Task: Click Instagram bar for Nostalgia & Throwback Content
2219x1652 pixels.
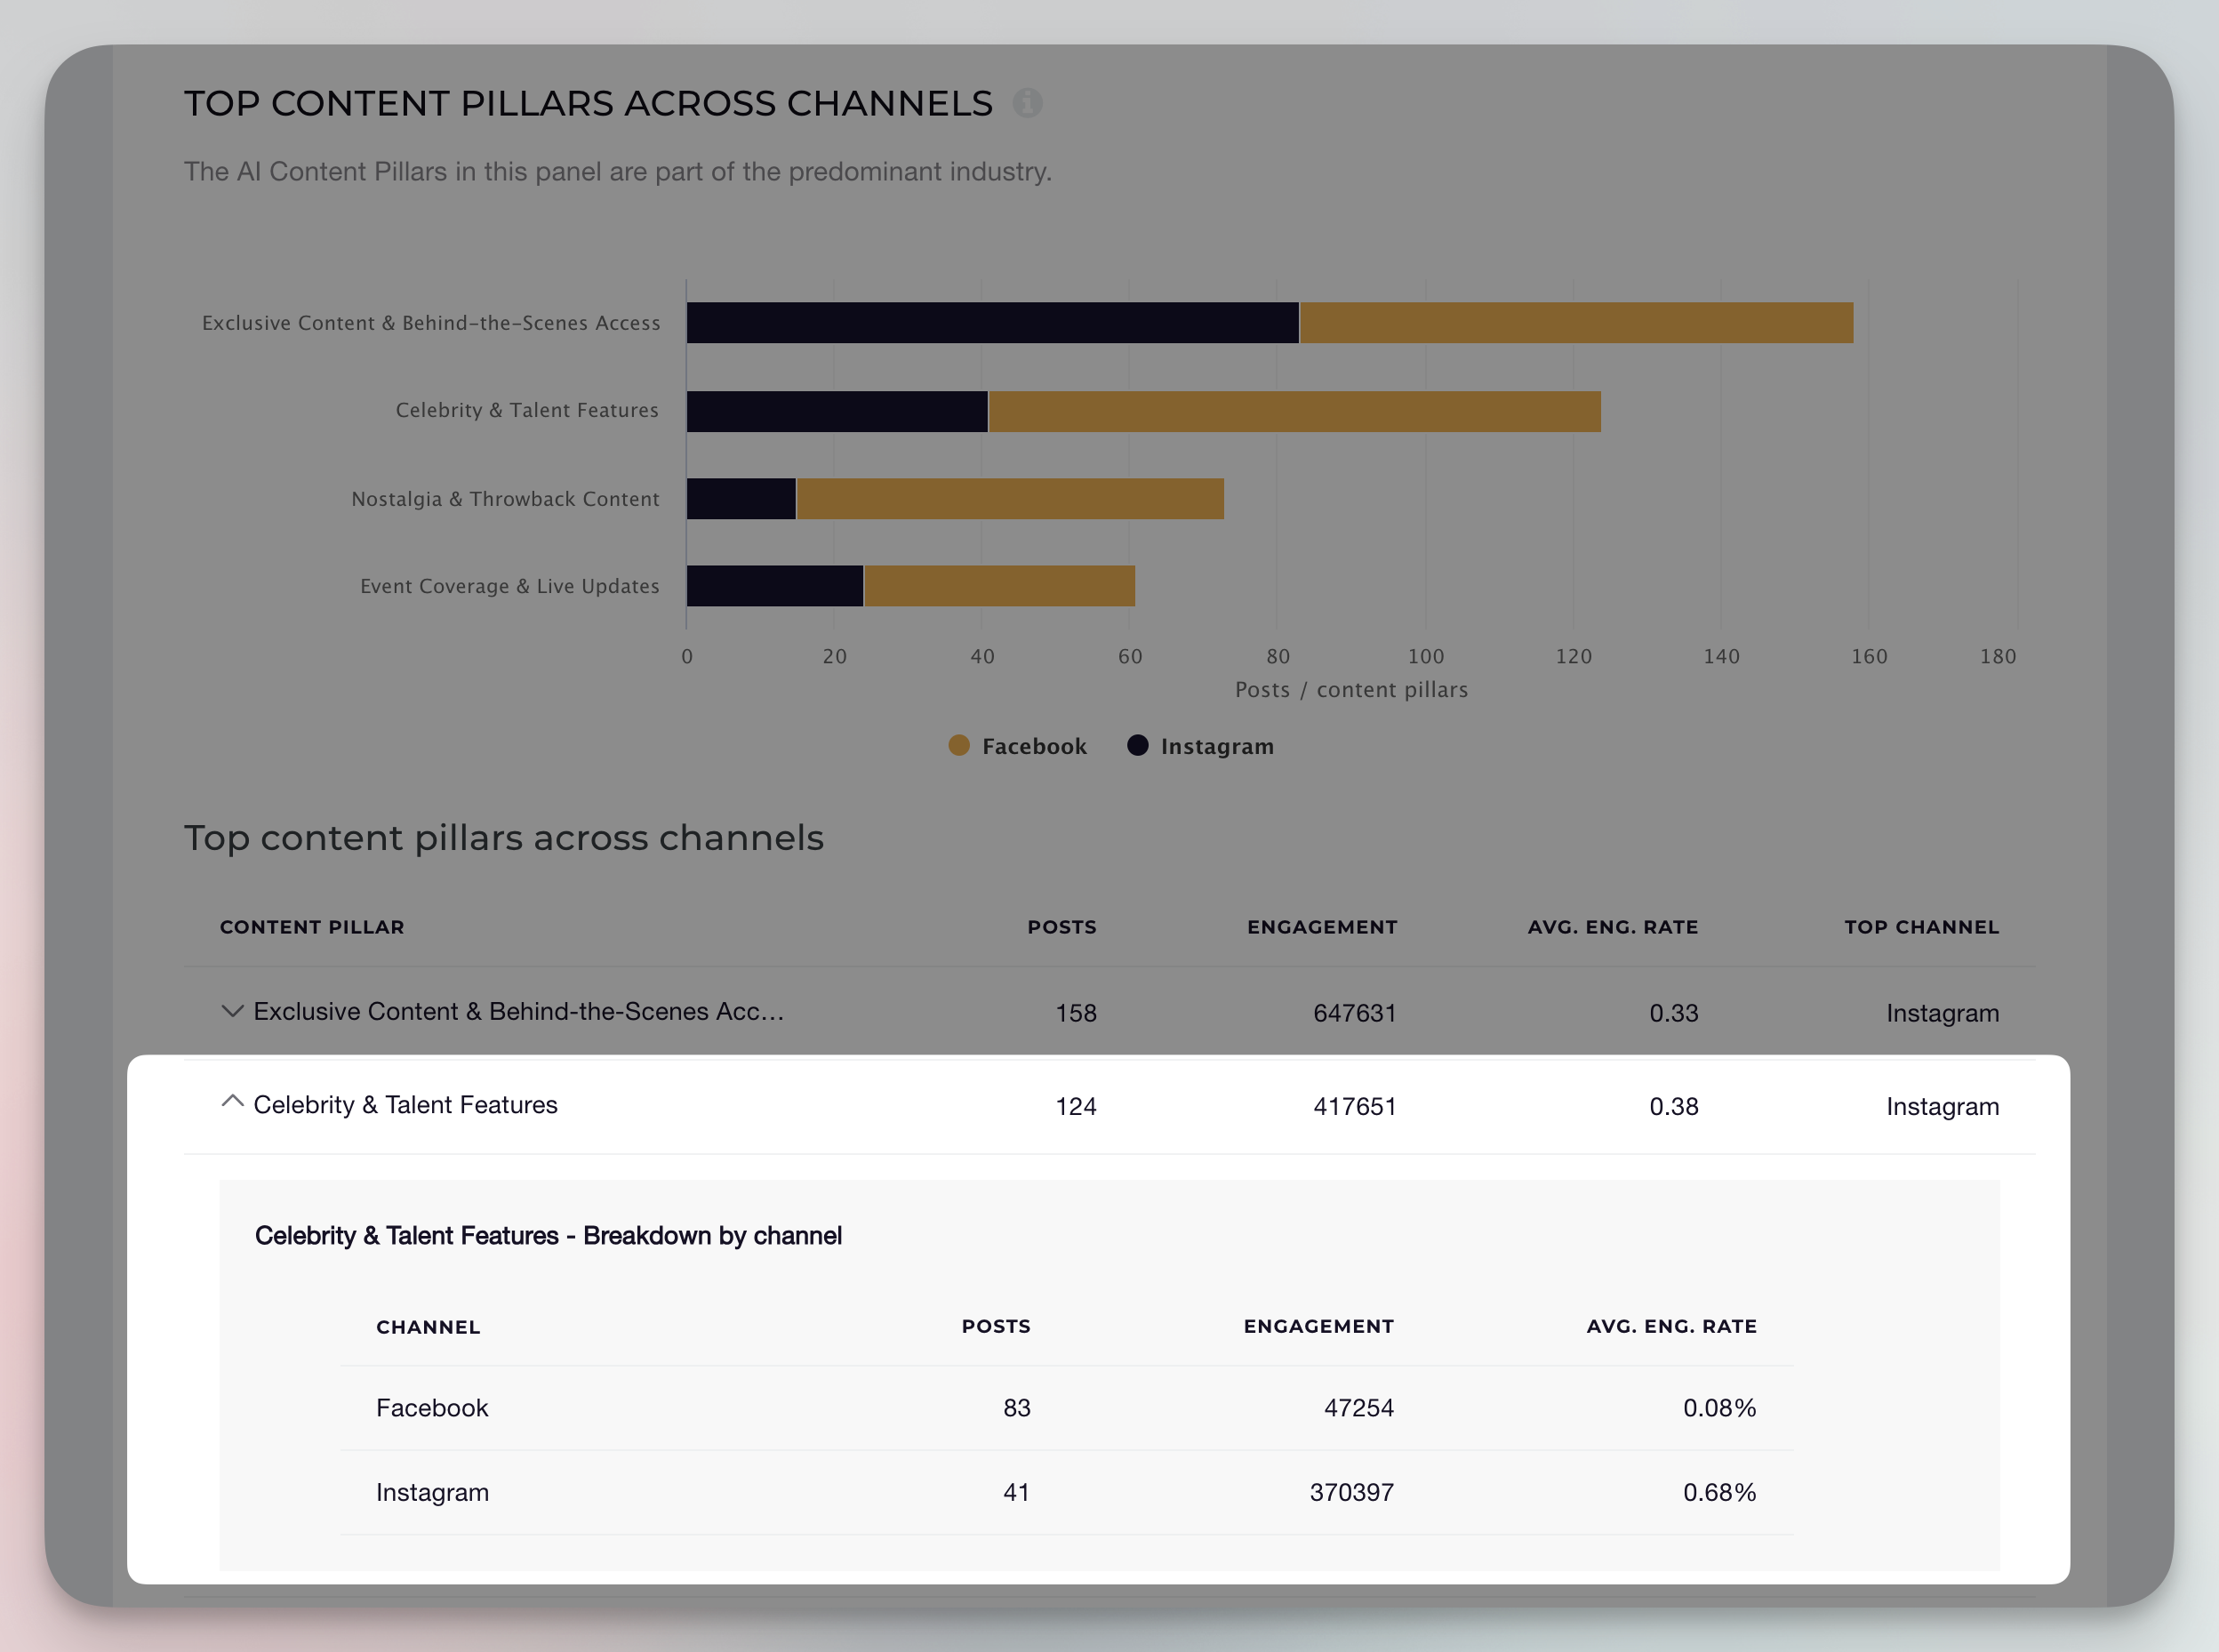Action: [x=741, y=499]
